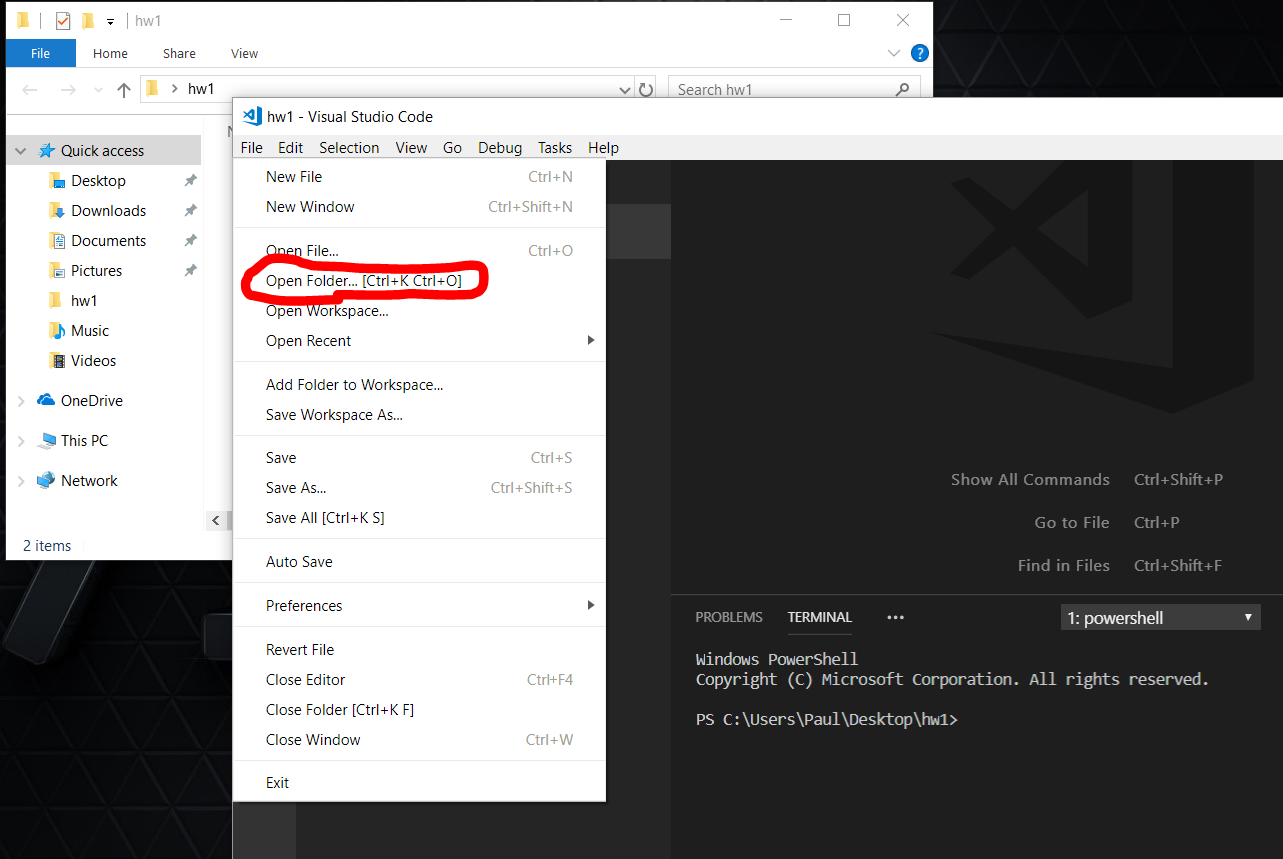
Task: Click the VS Code logo in title bar
Action: click(x=252, y=116)
